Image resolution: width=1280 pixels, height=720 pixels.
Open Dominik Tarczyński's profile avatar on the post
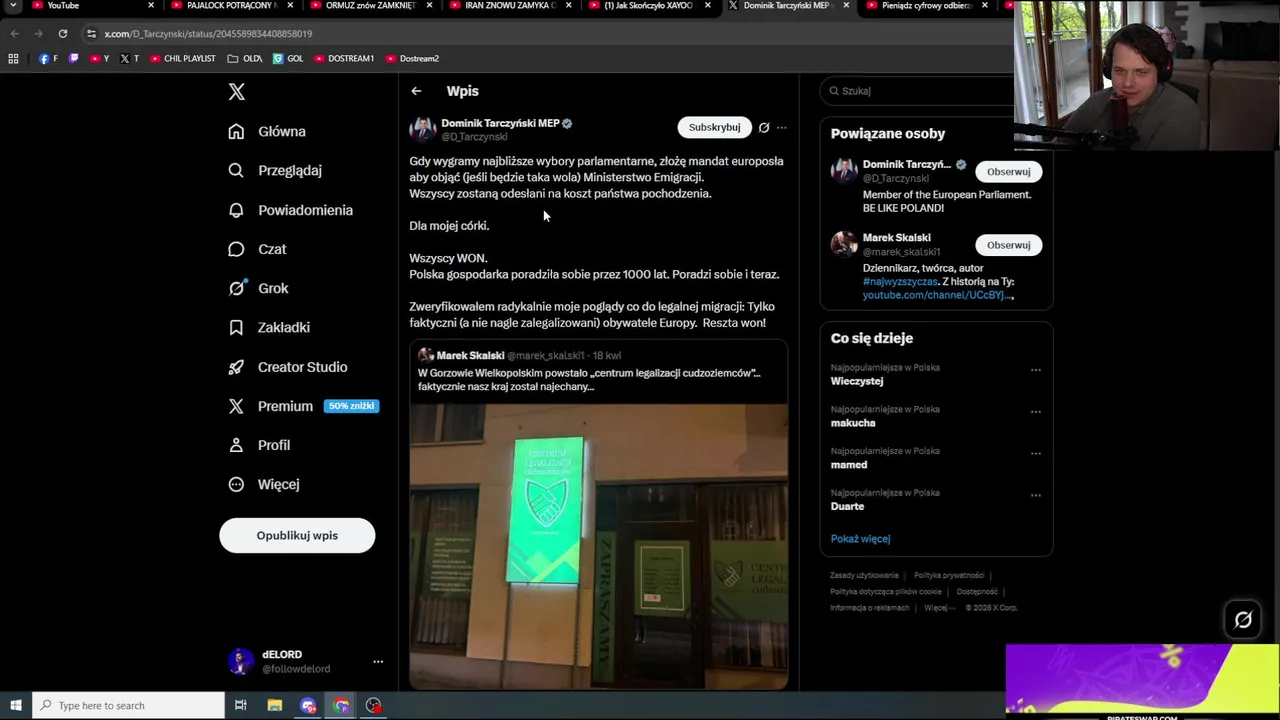point(422,129)
